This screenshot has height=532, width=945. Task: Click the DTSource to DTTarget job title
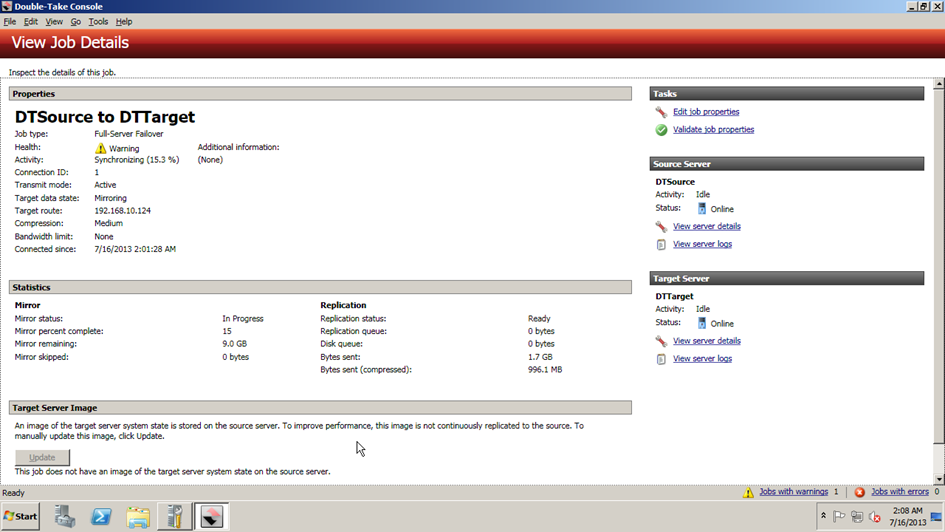tap(105, 117)
